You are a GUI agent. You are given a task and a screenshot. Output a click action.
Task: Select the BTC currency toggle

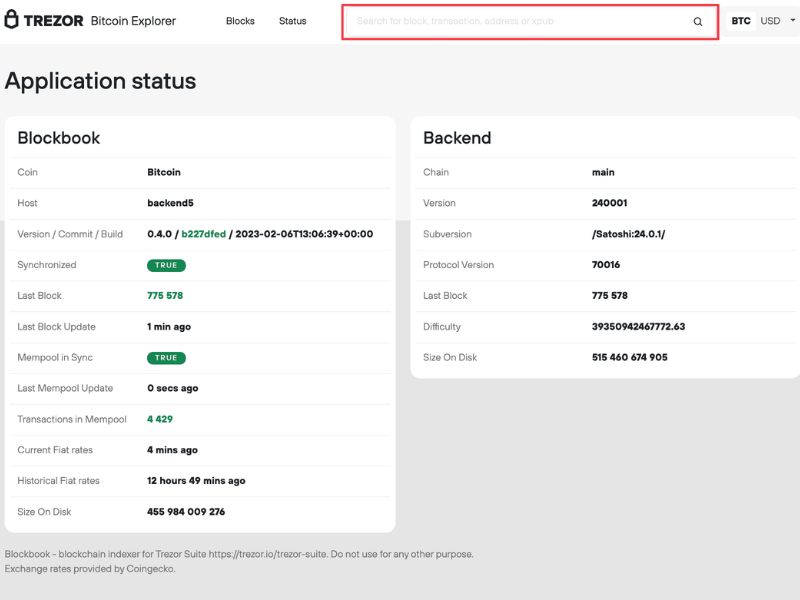point(740,21)
